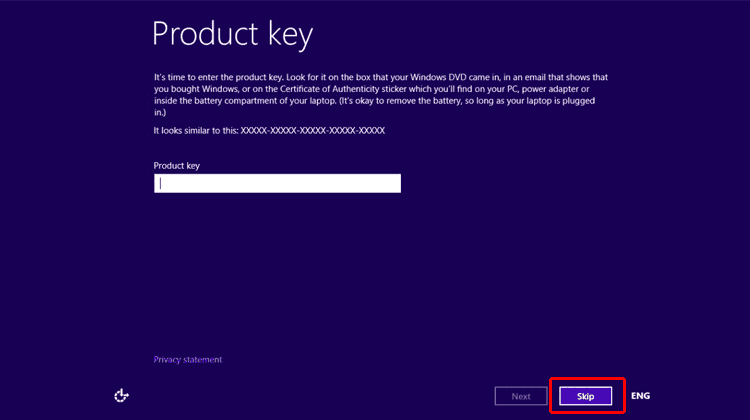Click the Skip button

pos(585,396)
